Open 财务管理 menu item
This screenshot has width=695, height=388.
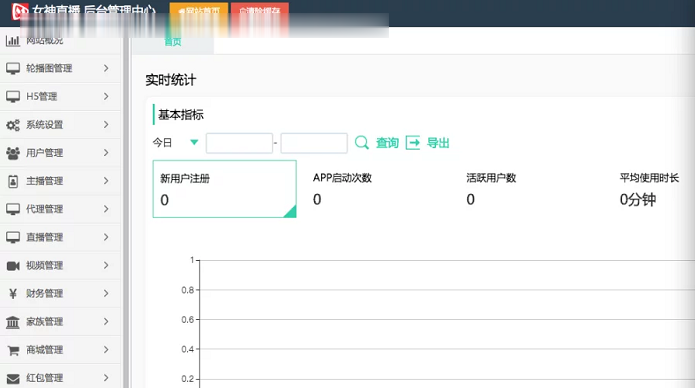(60, 294)
